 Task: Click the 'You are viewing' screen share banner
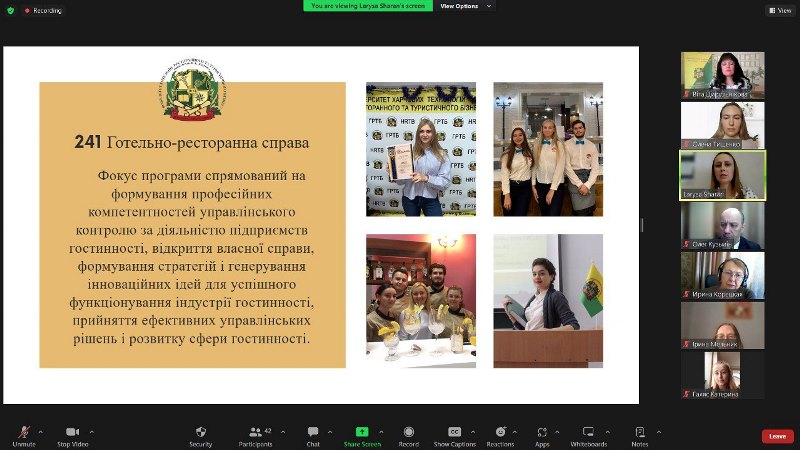pos(368,6)
